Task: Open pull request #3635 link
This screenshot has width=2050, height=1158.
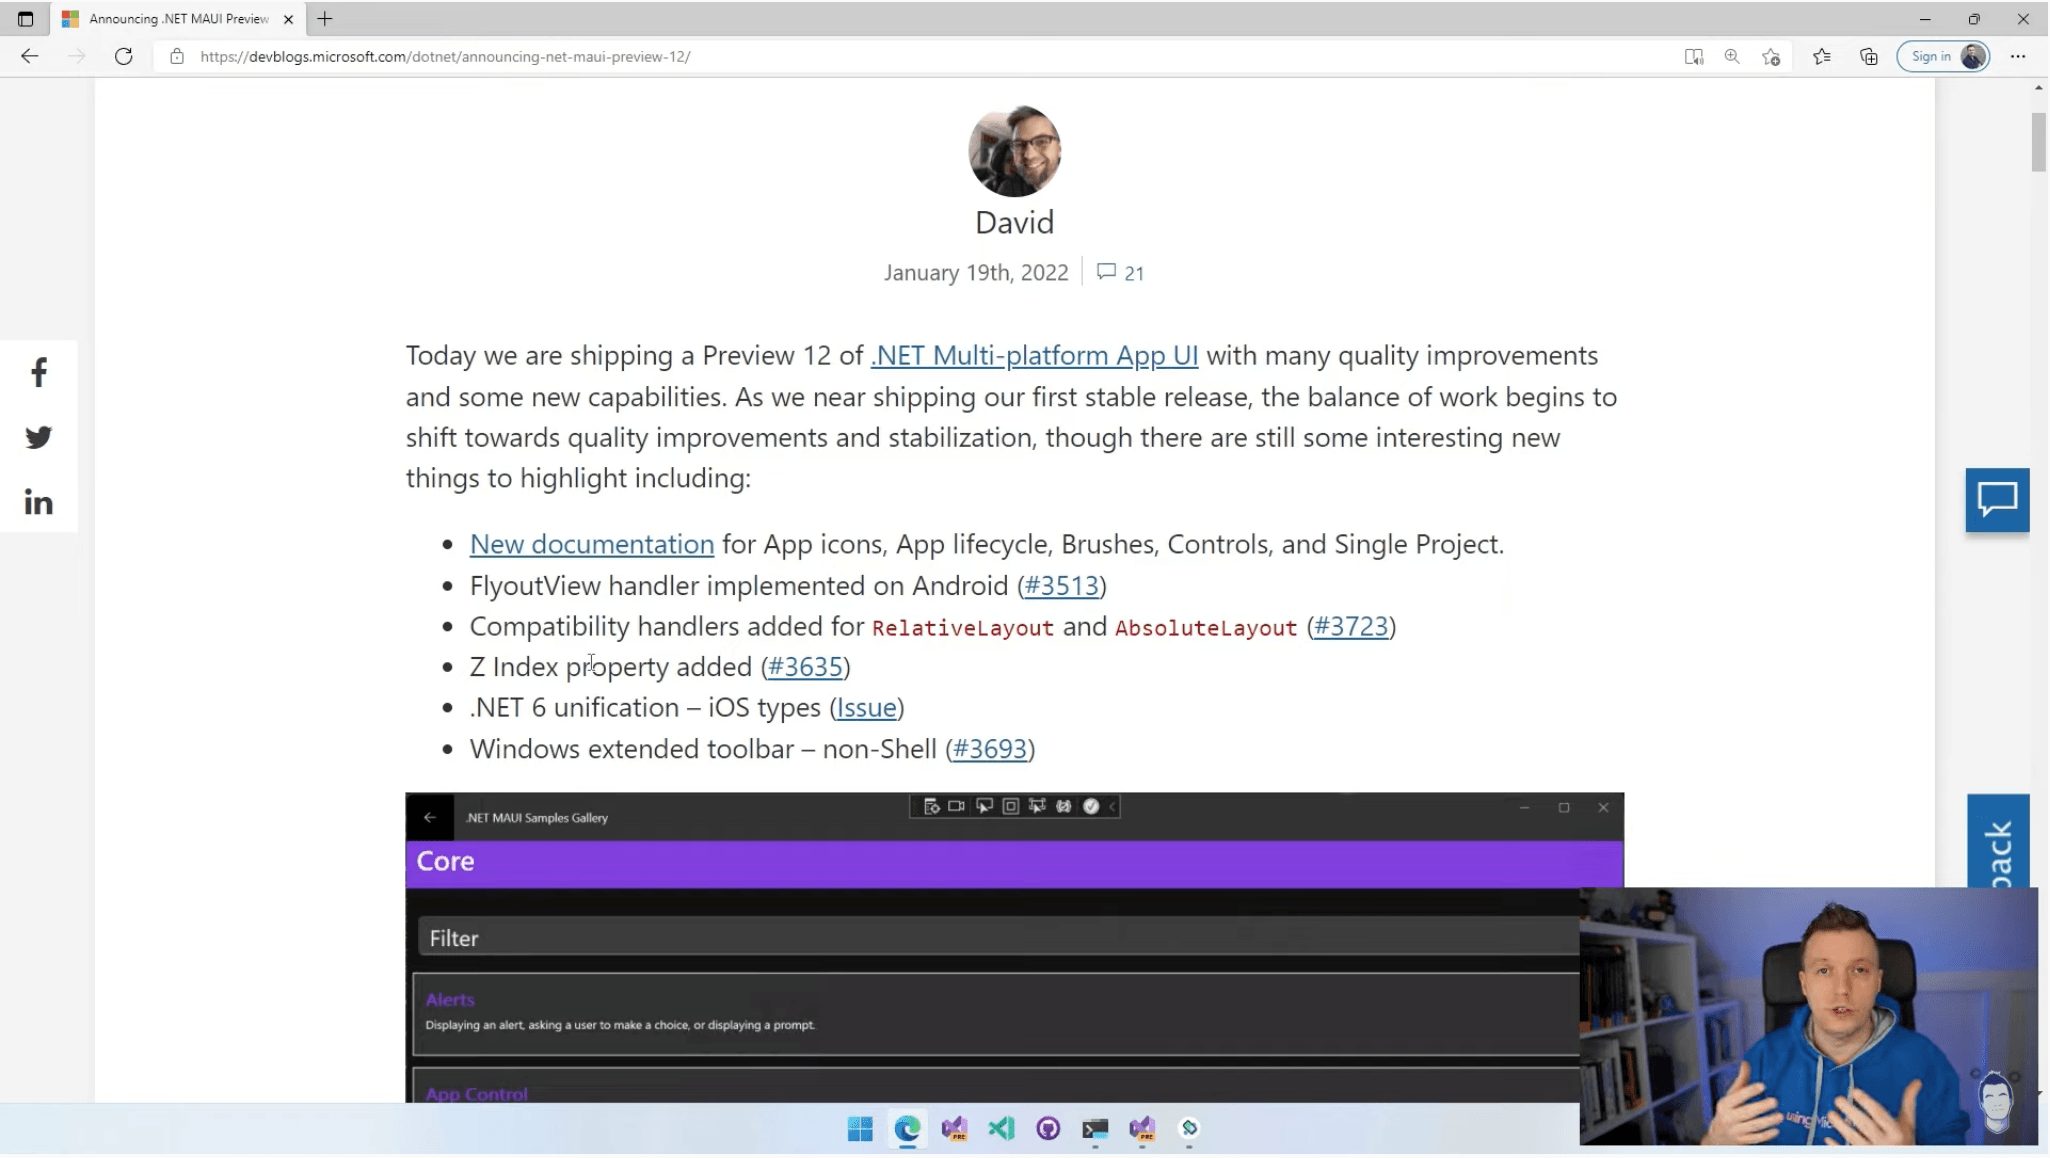Action: click(805, 667)
